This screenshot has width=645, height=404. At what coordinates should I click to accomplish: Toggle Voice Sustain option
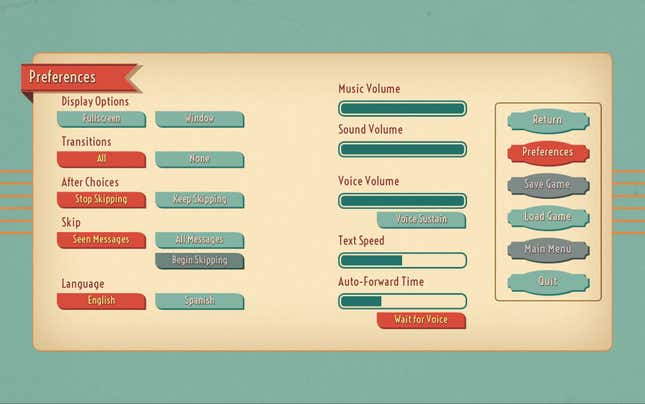[x=421, y=220]
